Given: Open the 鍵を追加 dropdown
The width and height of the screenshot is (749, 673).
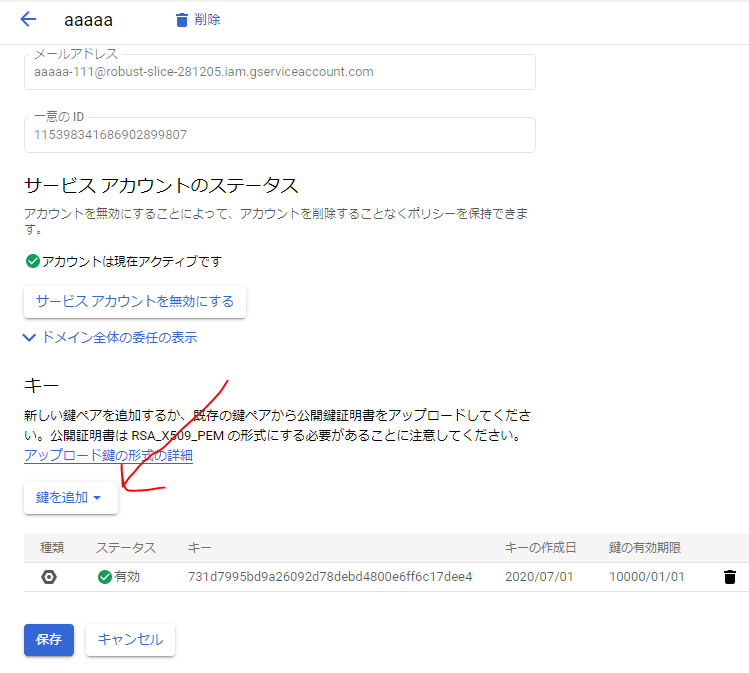Looking at the screenshot, I should pos(70,497).
